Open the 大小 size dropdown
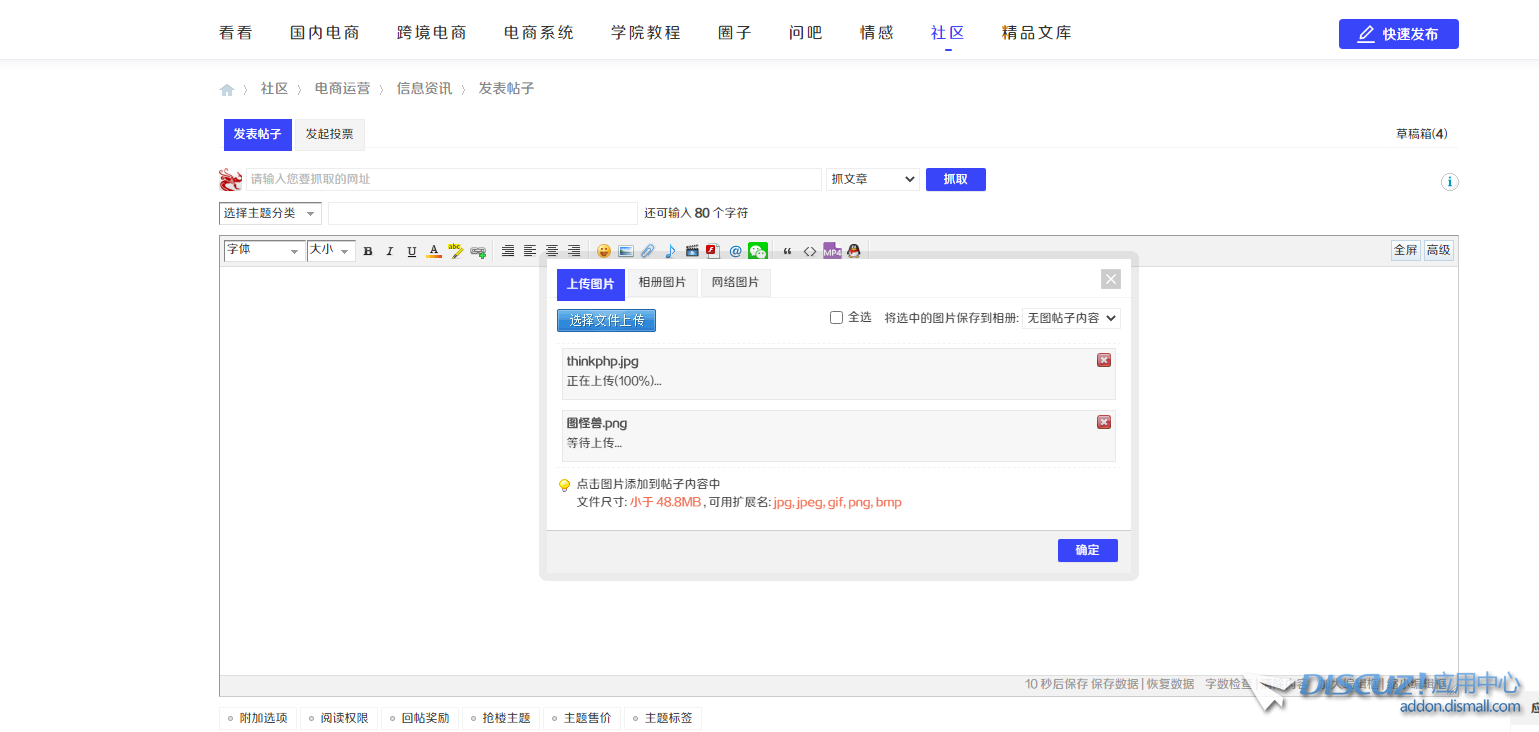The image size is (1539, 732). (x=331, y=251)
